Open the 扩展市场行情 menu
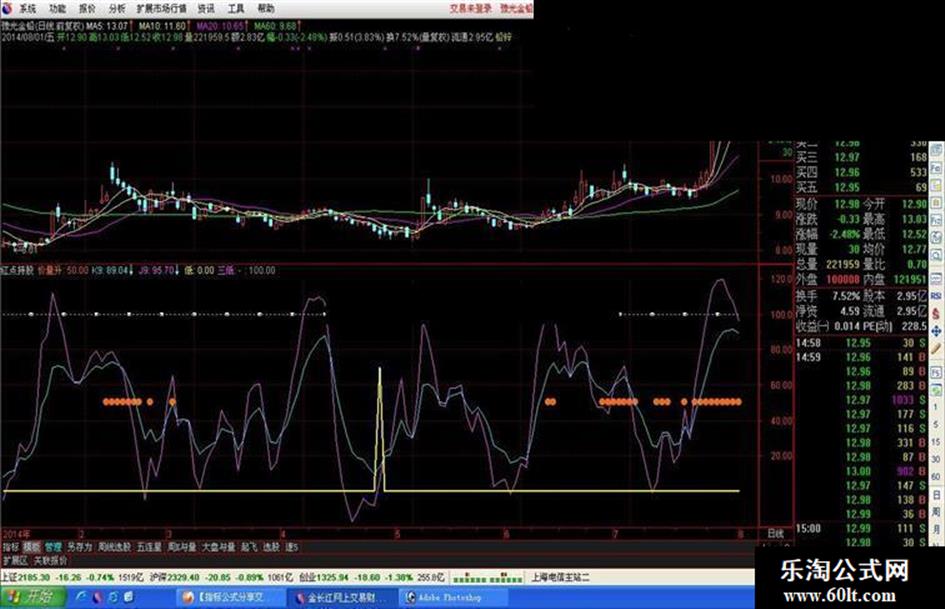 162,8
